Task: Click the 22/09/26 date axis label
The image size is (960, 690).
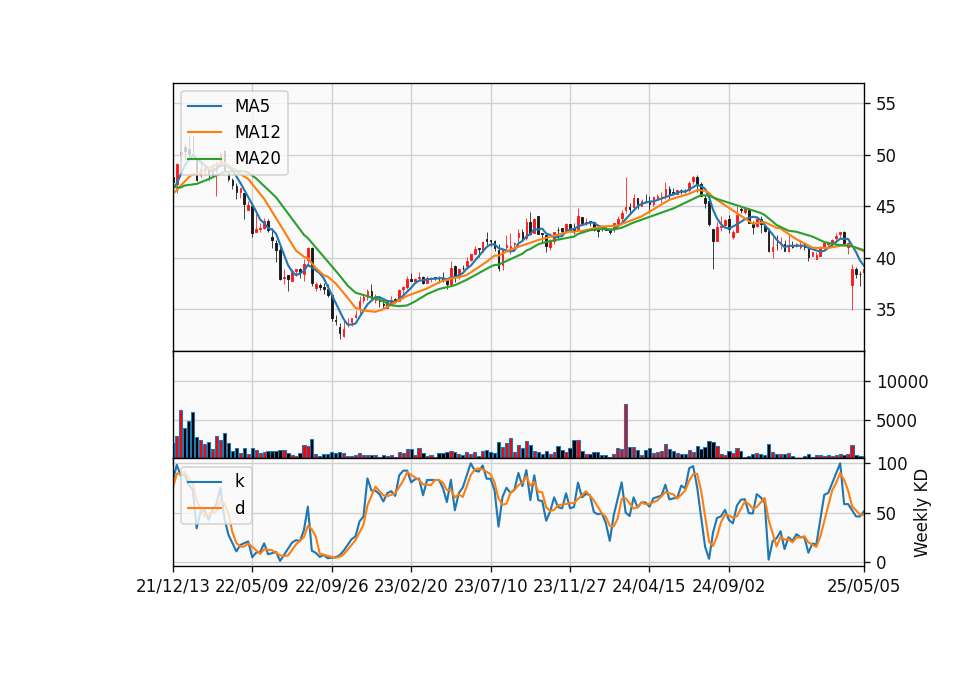Action: pyautogui.click(x=332, y=586)
